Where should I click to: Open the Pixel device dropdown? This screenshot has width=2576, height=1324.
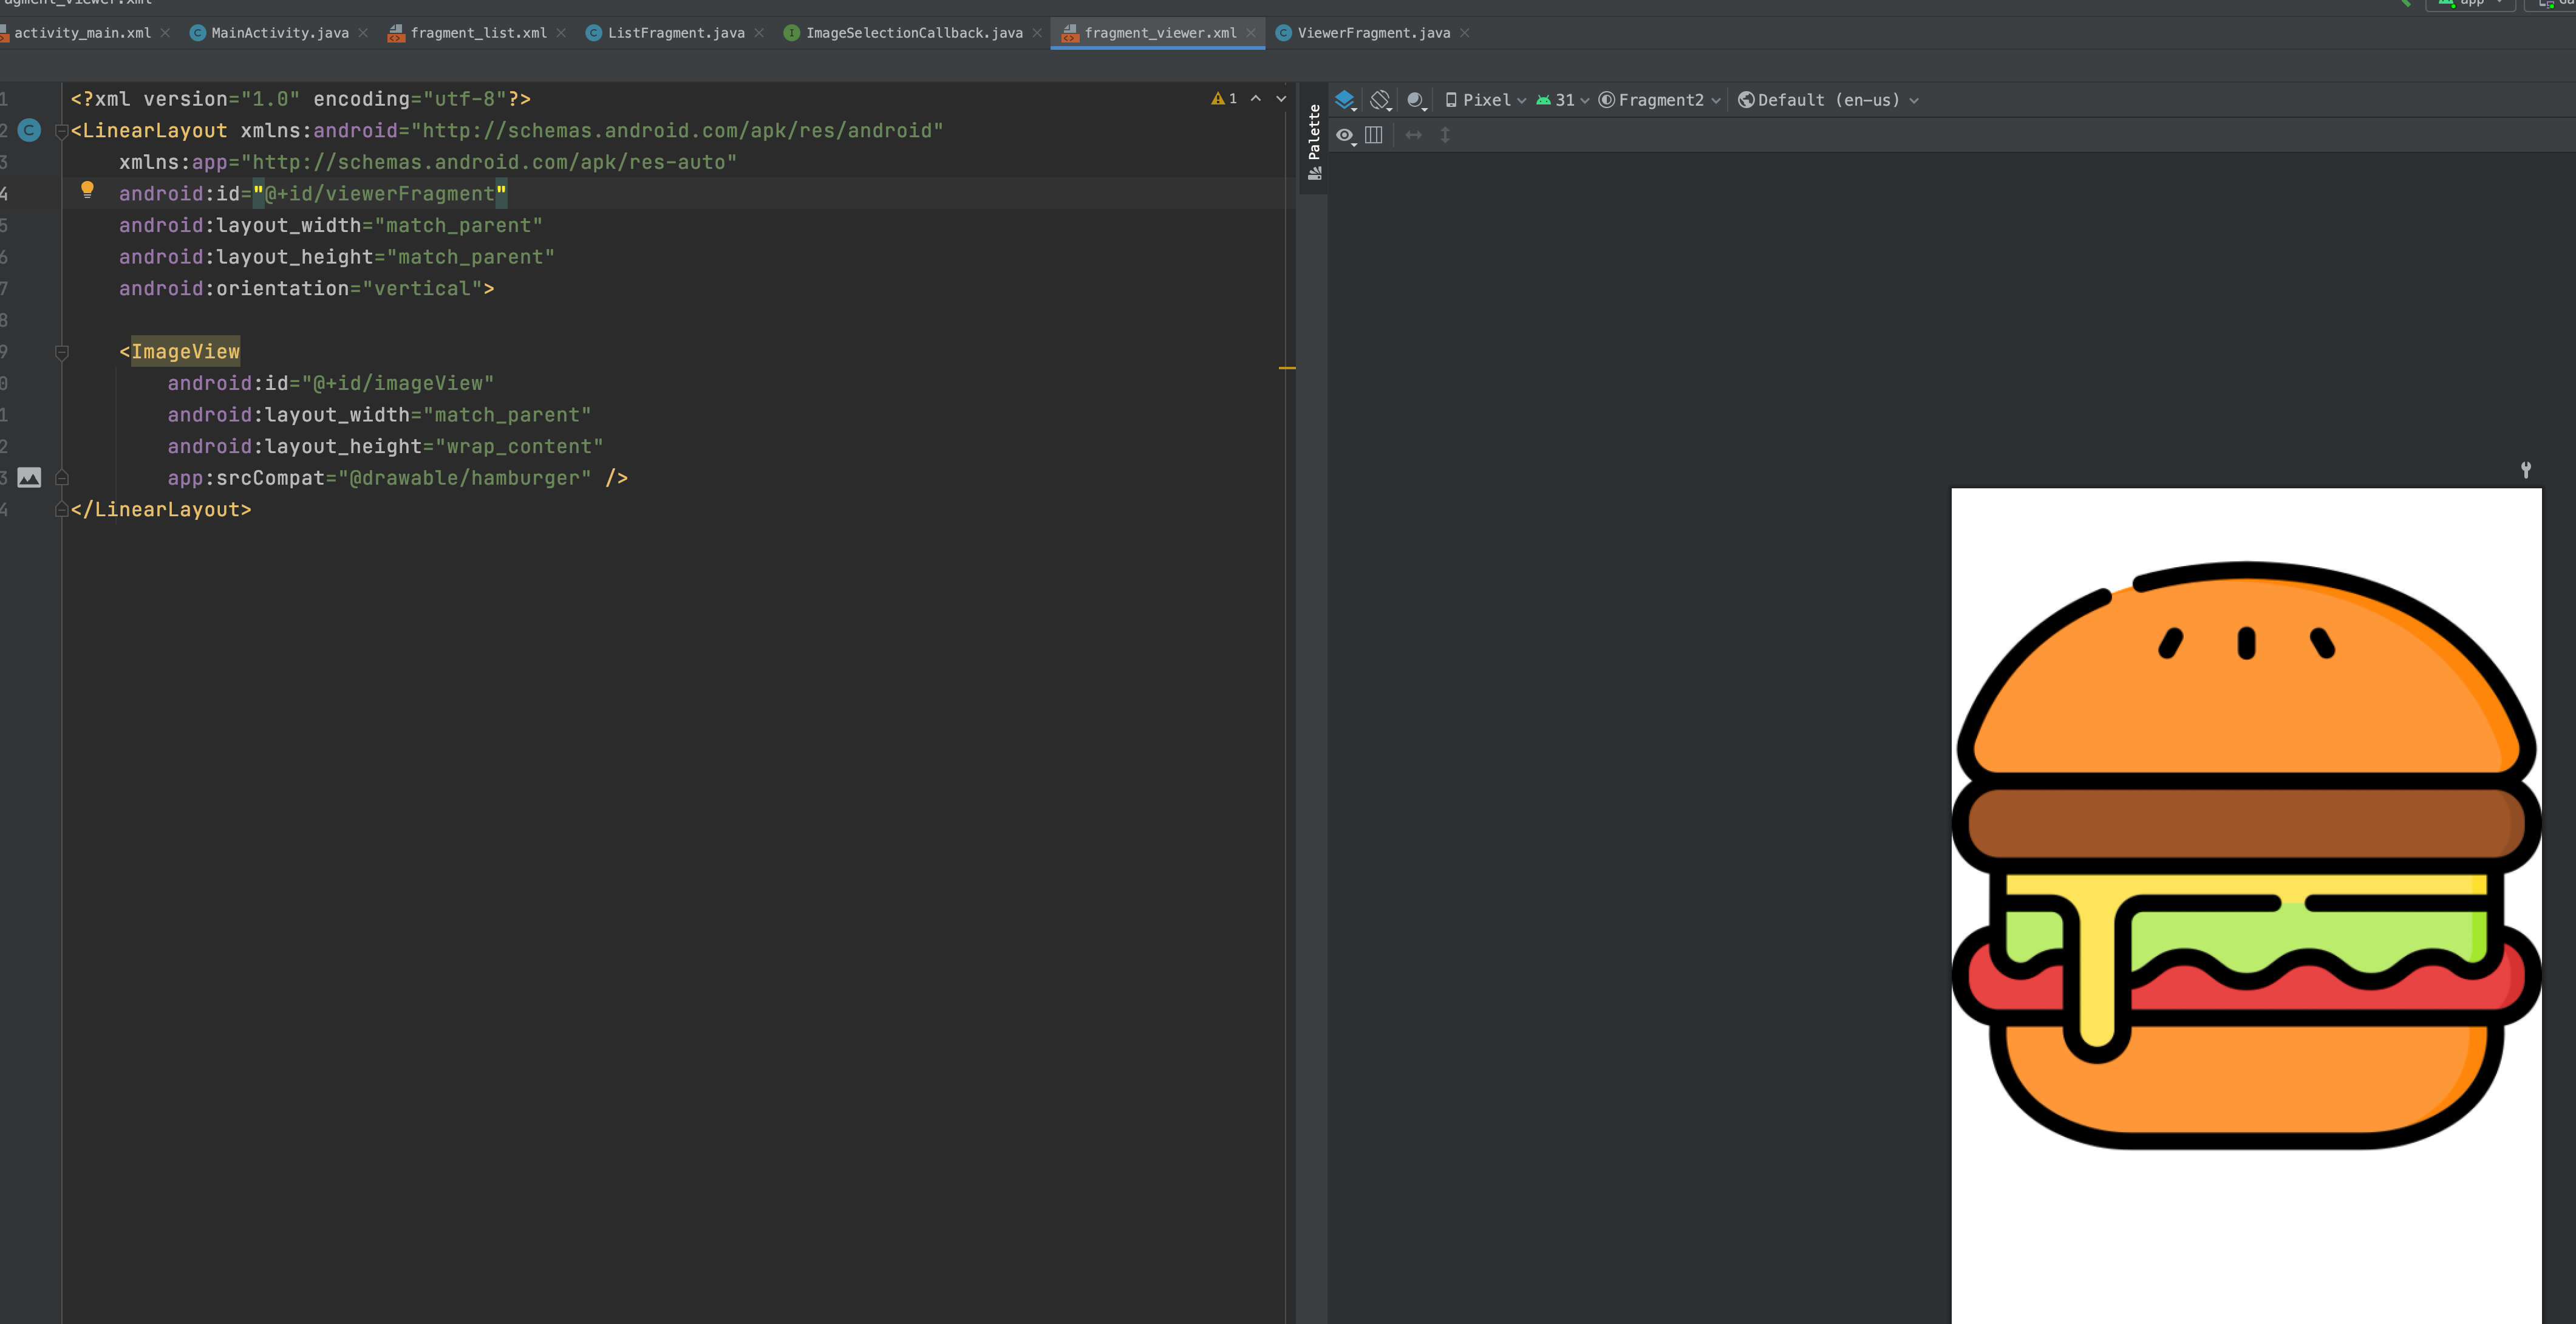click(1485, 100)
